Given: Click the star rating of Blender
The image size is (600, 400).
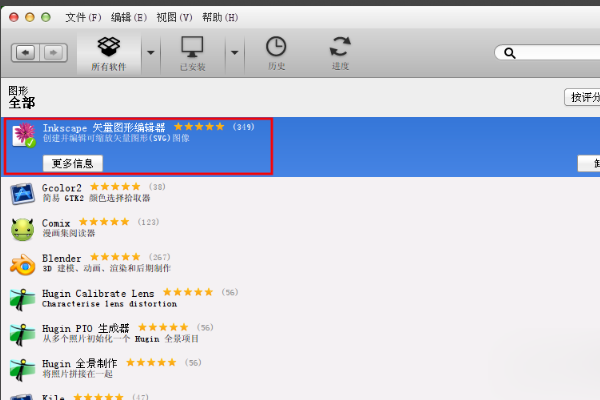Looking at the screenshot, I should (x=115, y=257).
